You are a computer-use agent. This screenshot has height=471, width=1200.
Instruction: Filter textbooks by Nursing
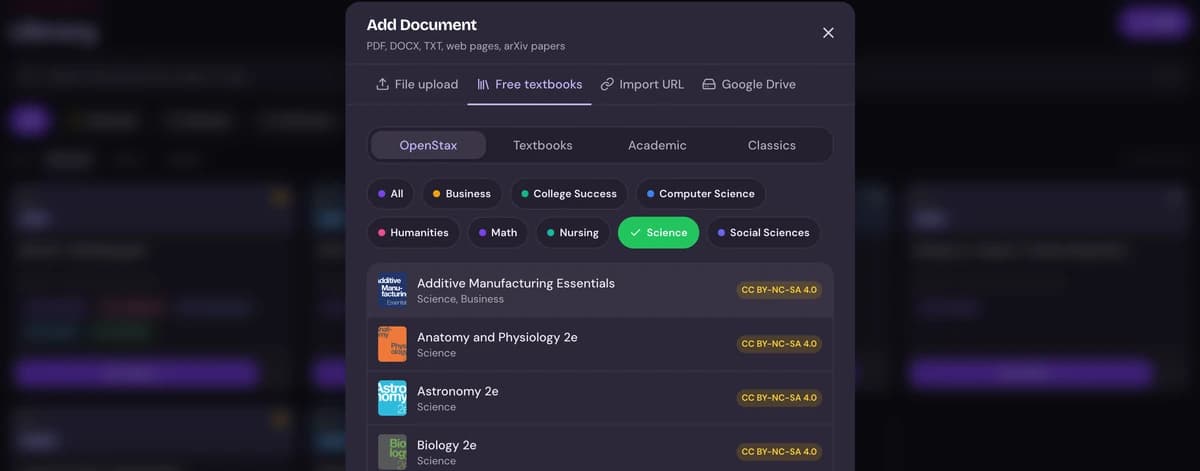click(573, 233)
